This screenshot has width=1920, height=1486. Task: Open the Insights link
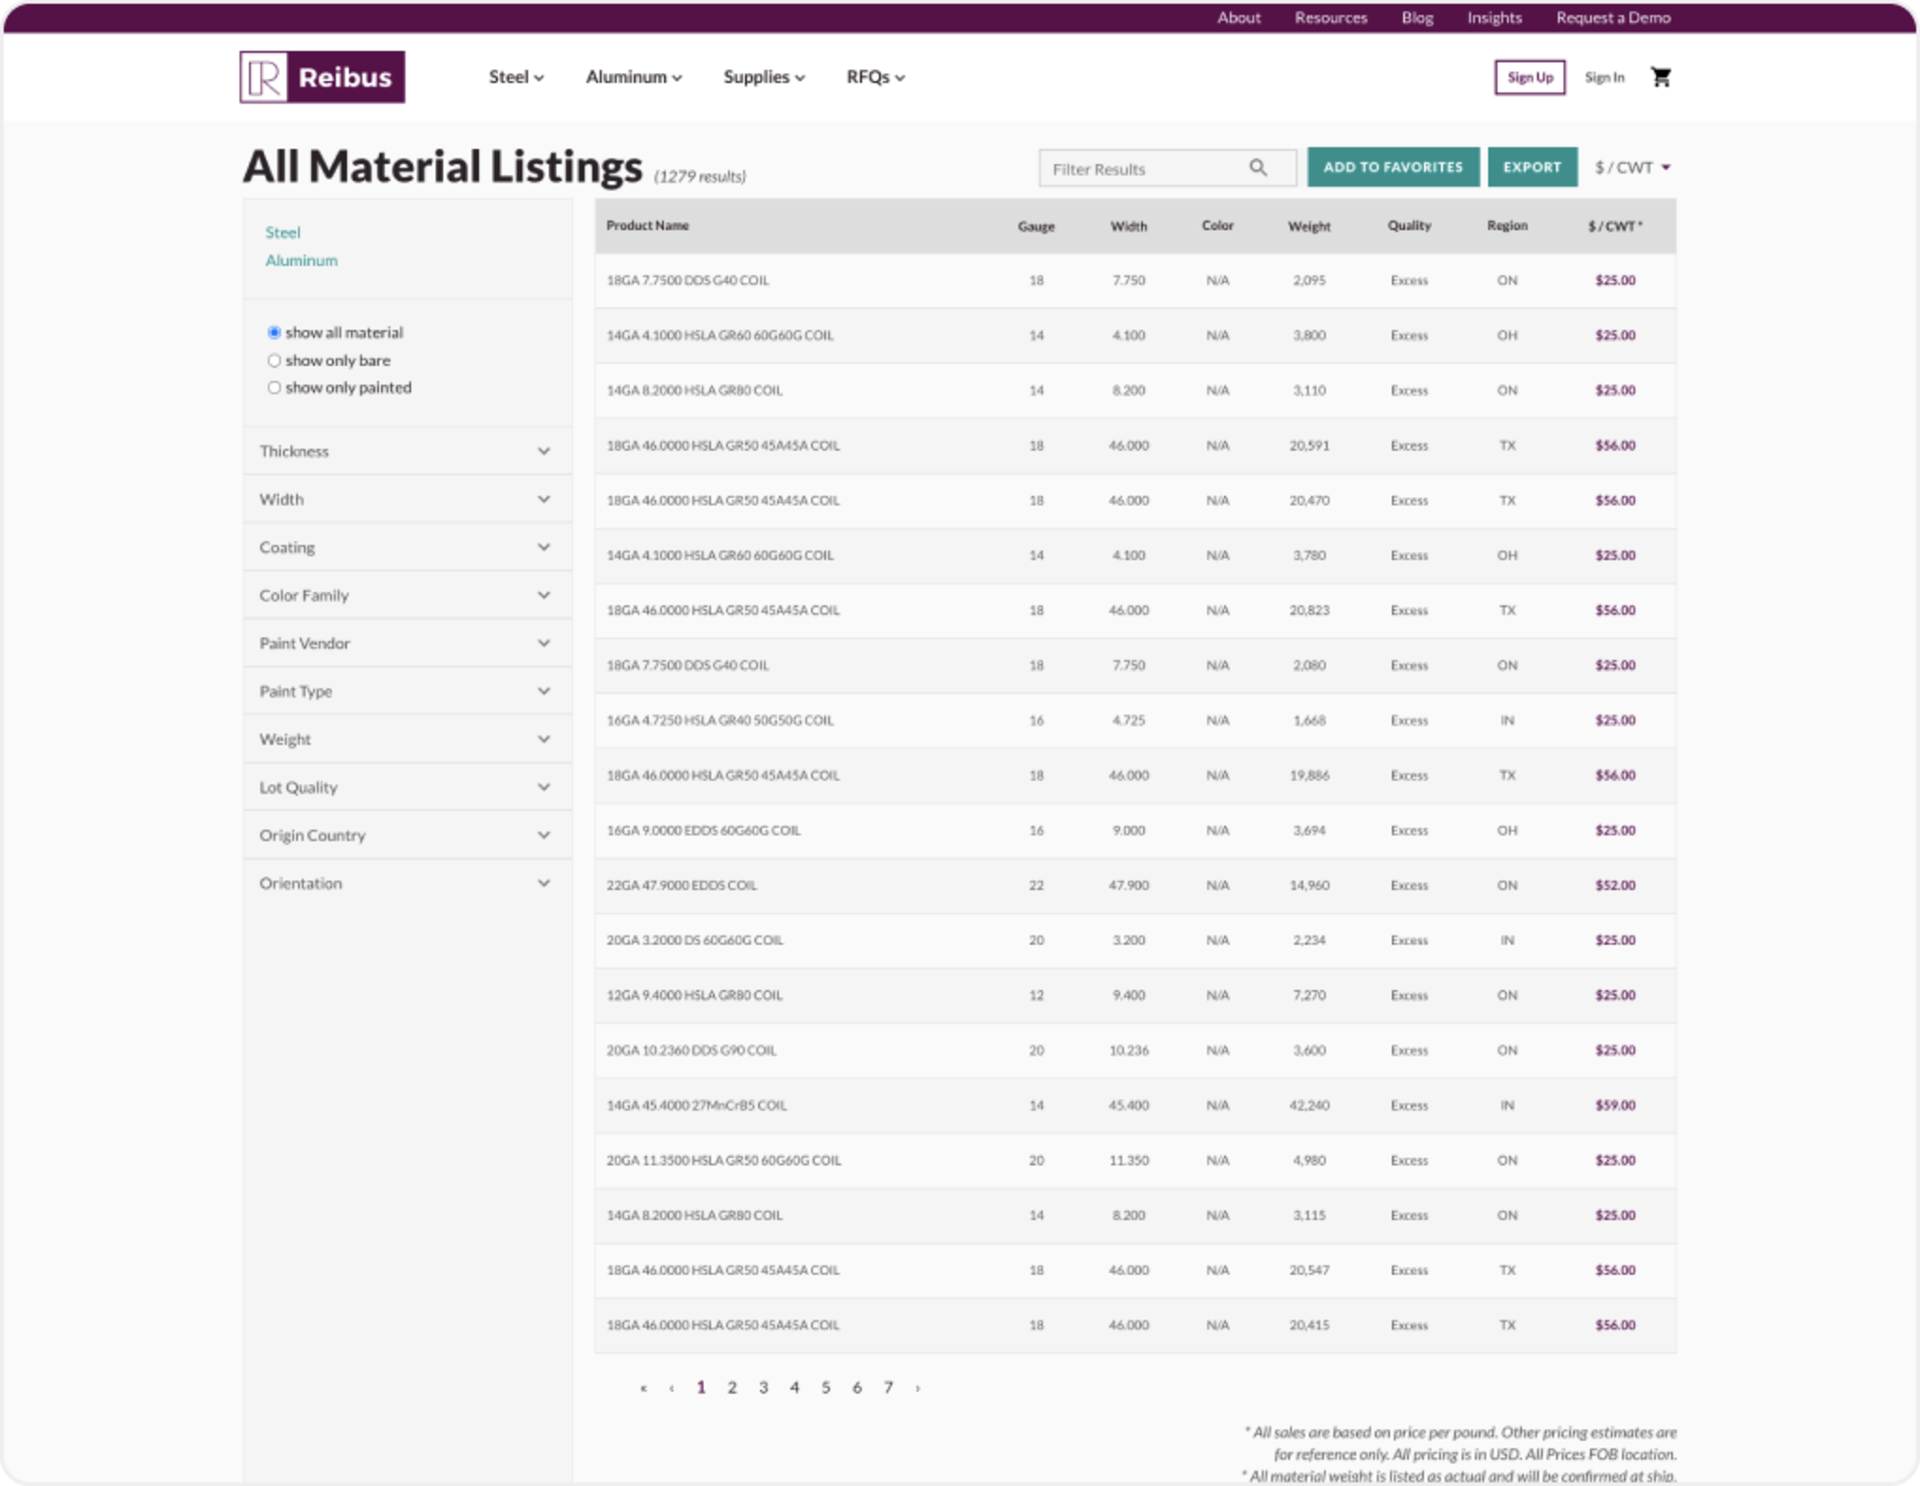click(1494, 18)
